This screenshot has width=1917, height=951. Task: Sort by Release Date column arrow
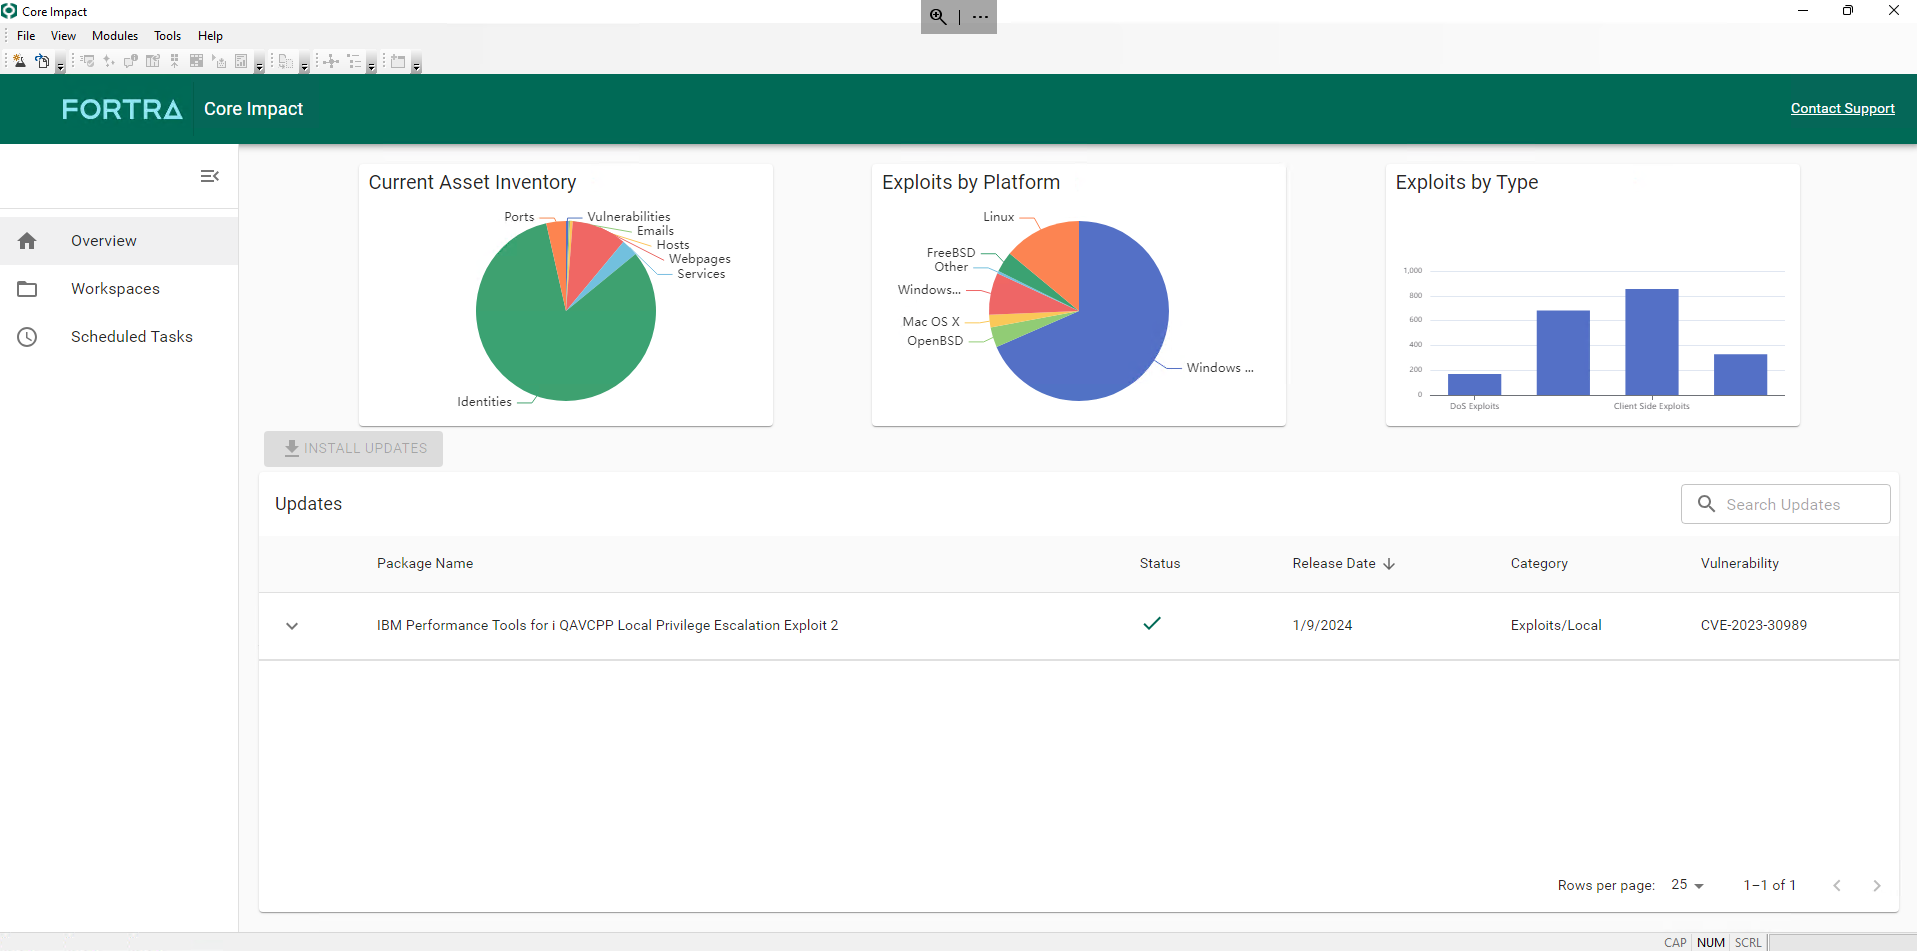click(x=1389, y=564)
